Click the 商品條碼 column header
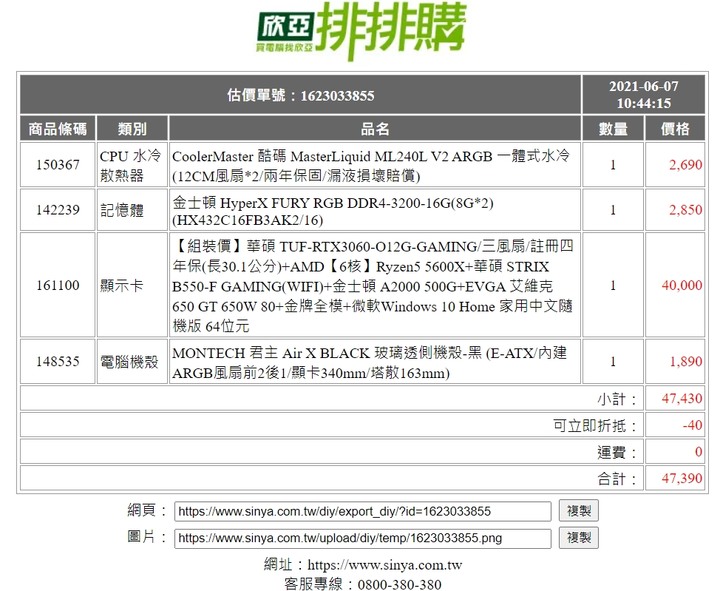The width and height of the screenshot is (720, 591). (x=57, y=129)
